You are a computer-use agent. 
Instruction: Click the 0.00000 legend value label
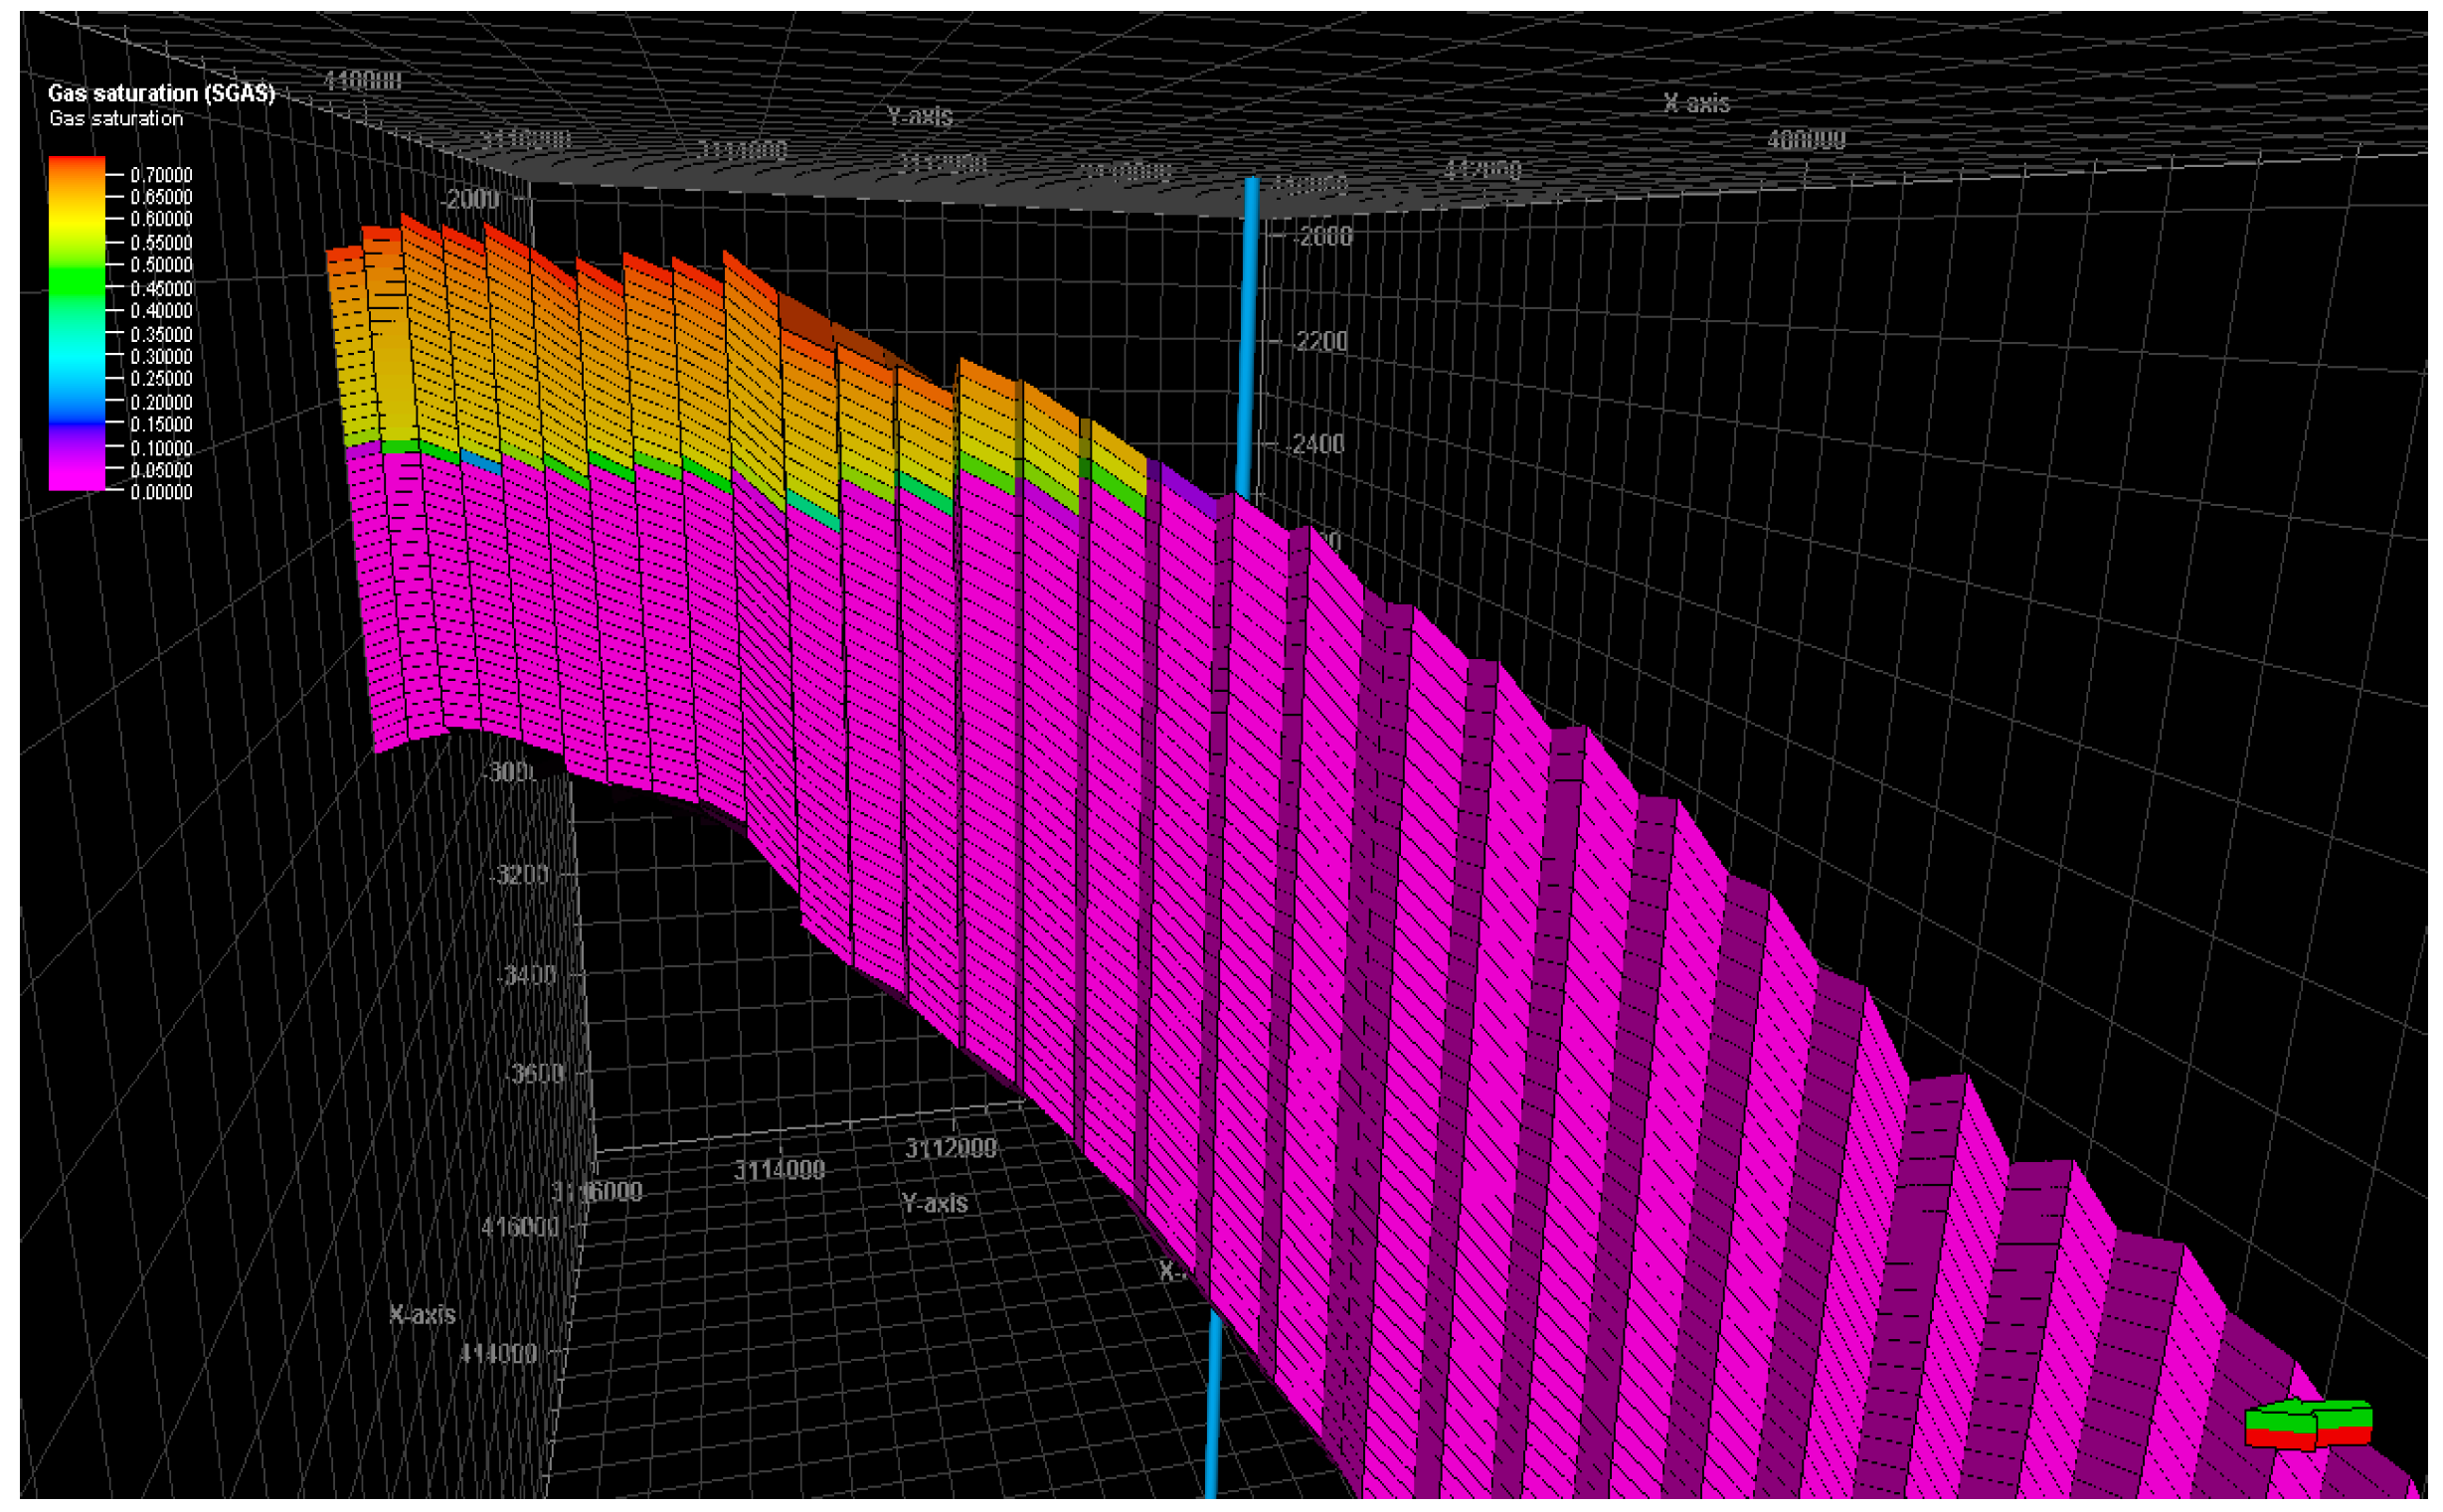coord(161,492)
